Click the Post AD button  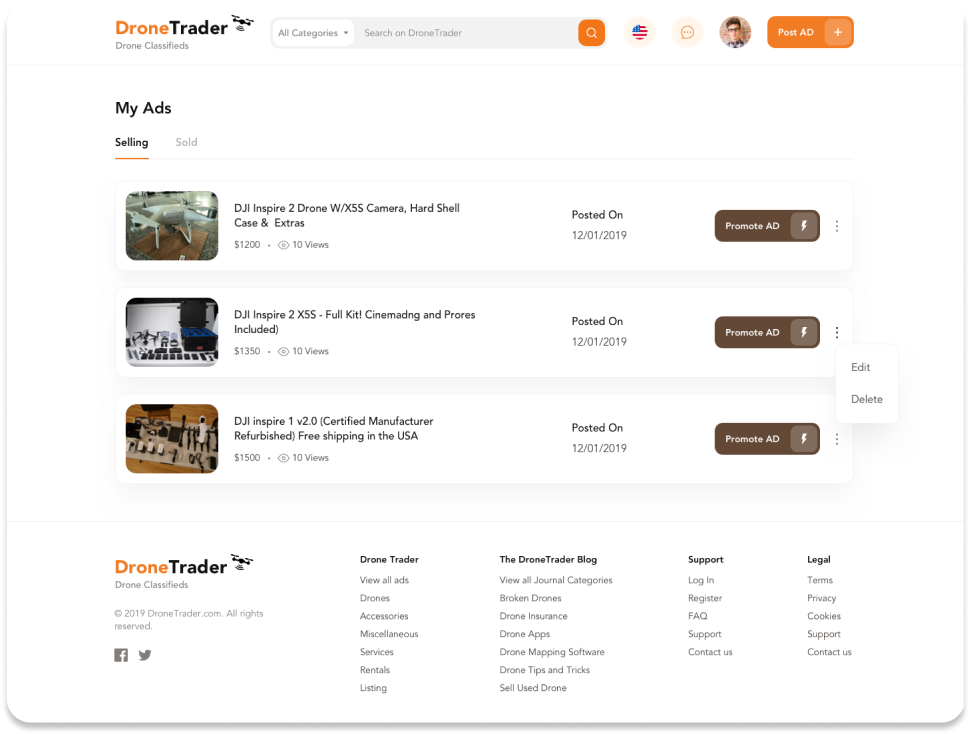pyautogui.click(x=810, y=32)
